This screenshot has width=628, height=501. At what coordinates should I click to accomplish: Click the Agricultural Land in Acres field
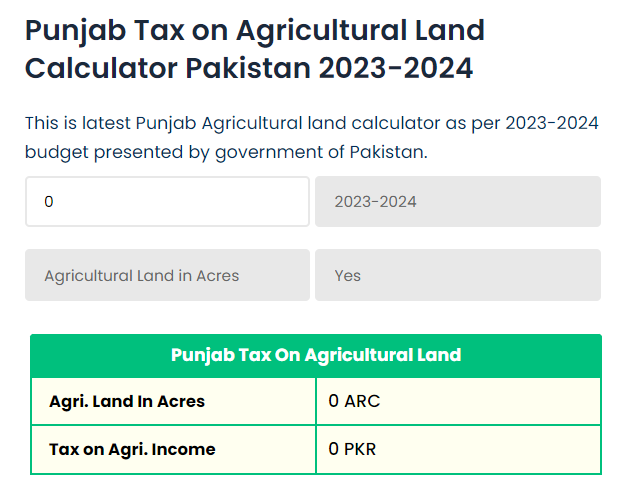click(167, 275)
